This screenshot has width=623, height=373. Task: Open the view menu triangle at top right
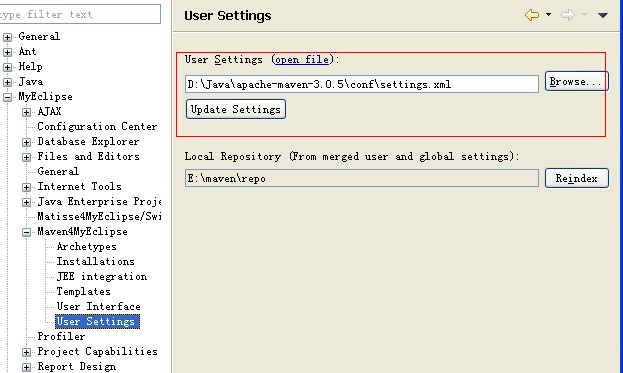click(x=602, y=15)
